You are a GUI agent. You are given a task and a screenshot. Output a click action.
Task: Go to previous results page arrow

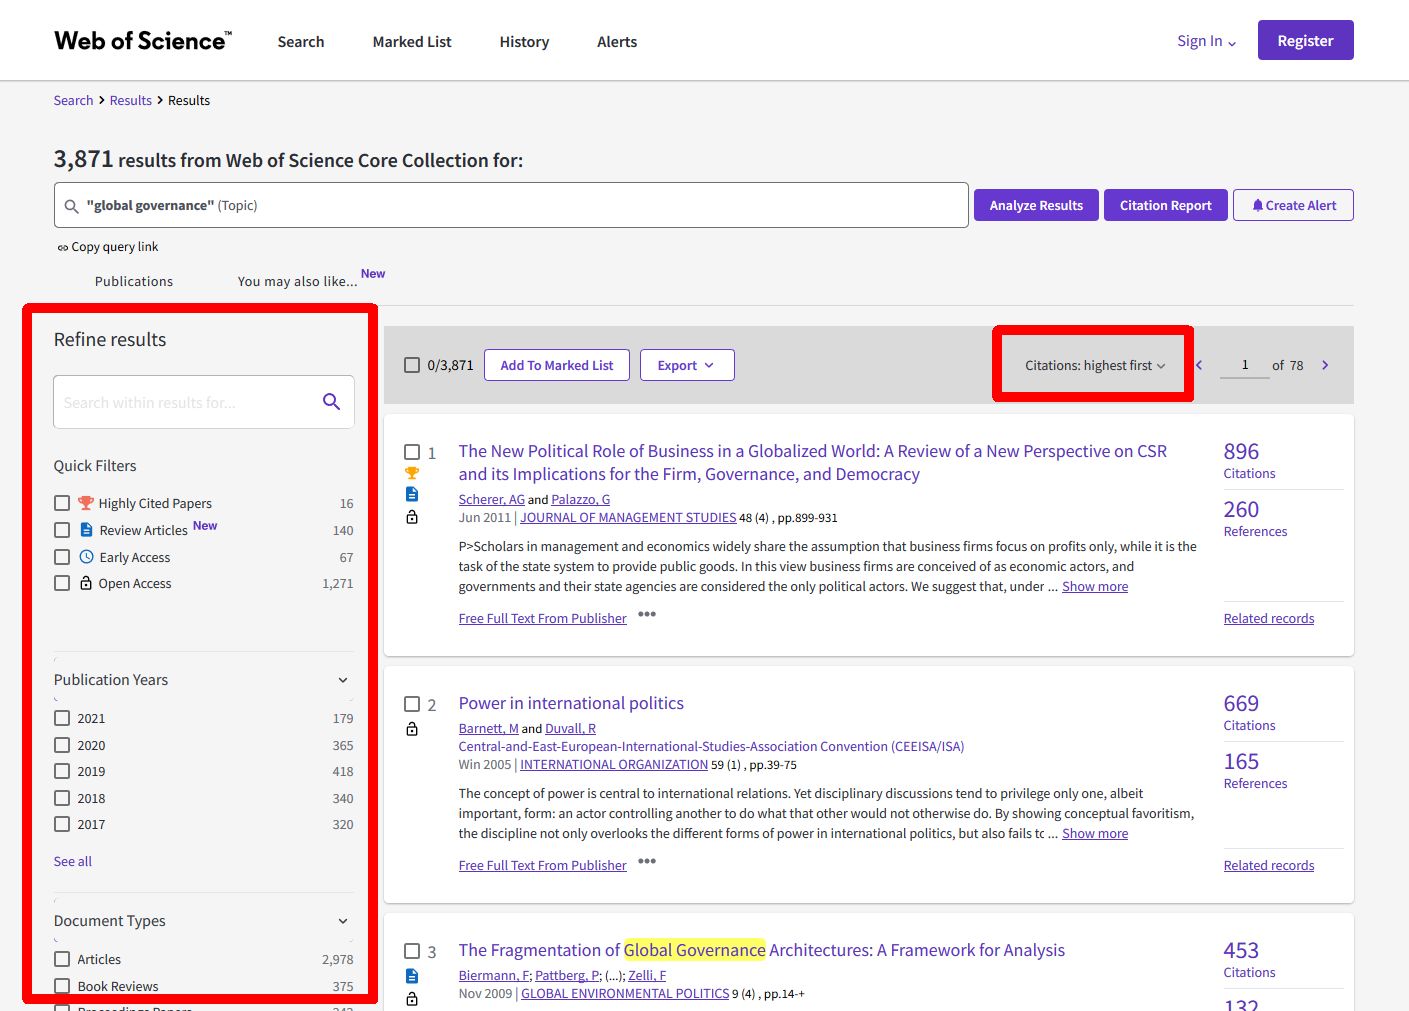pos(1199,365)
